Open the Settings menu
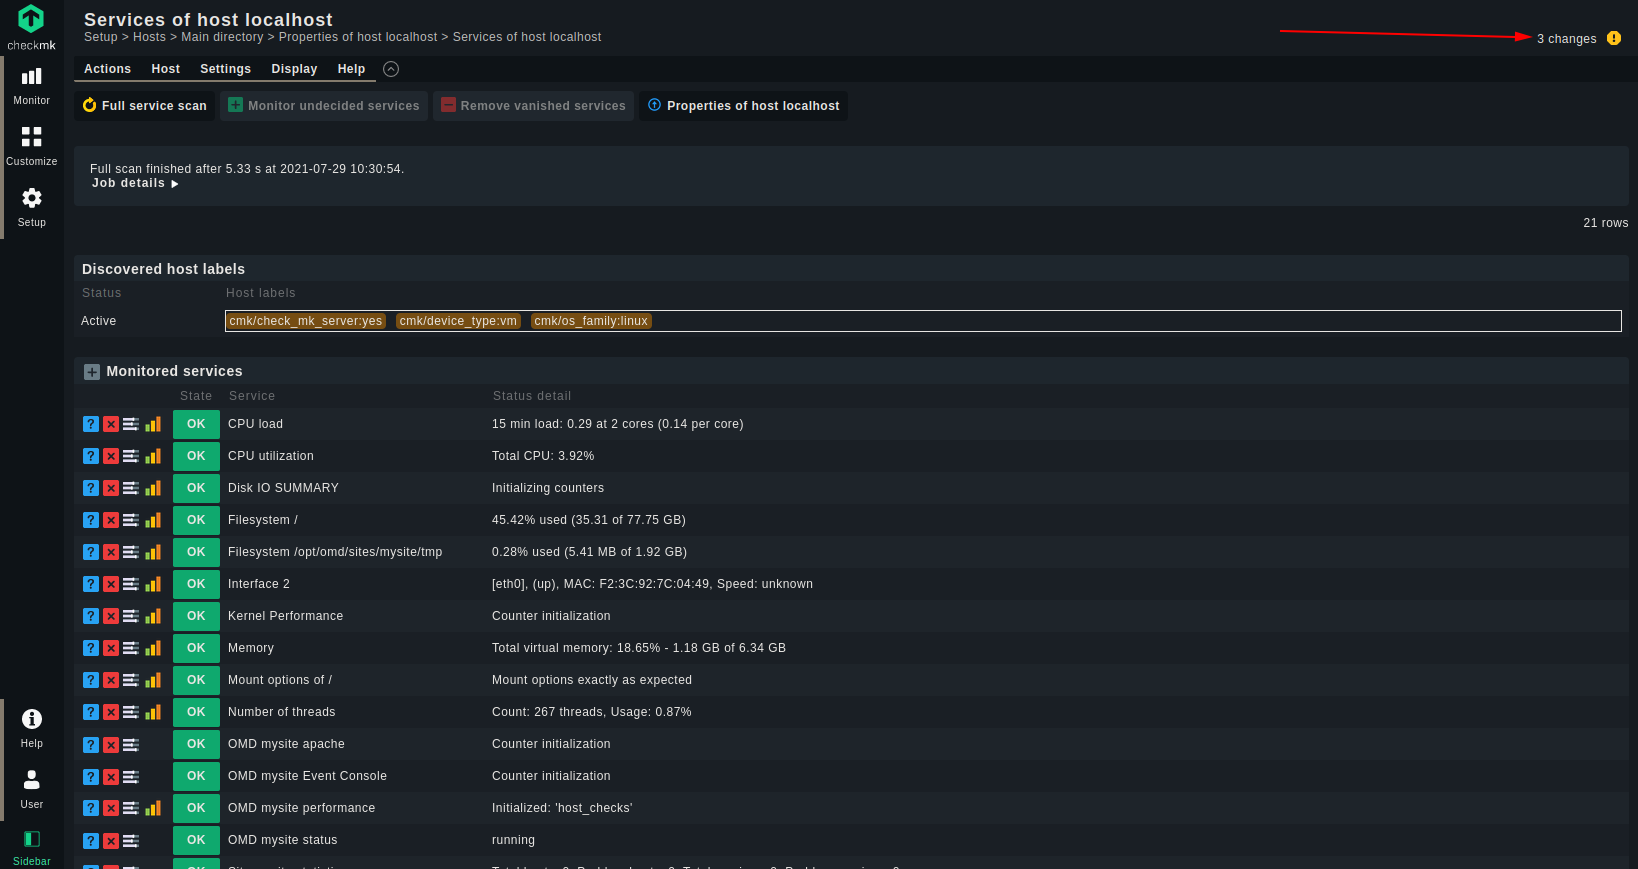The height and width of the screenshot is (869, 1638). tap(225, 69)
